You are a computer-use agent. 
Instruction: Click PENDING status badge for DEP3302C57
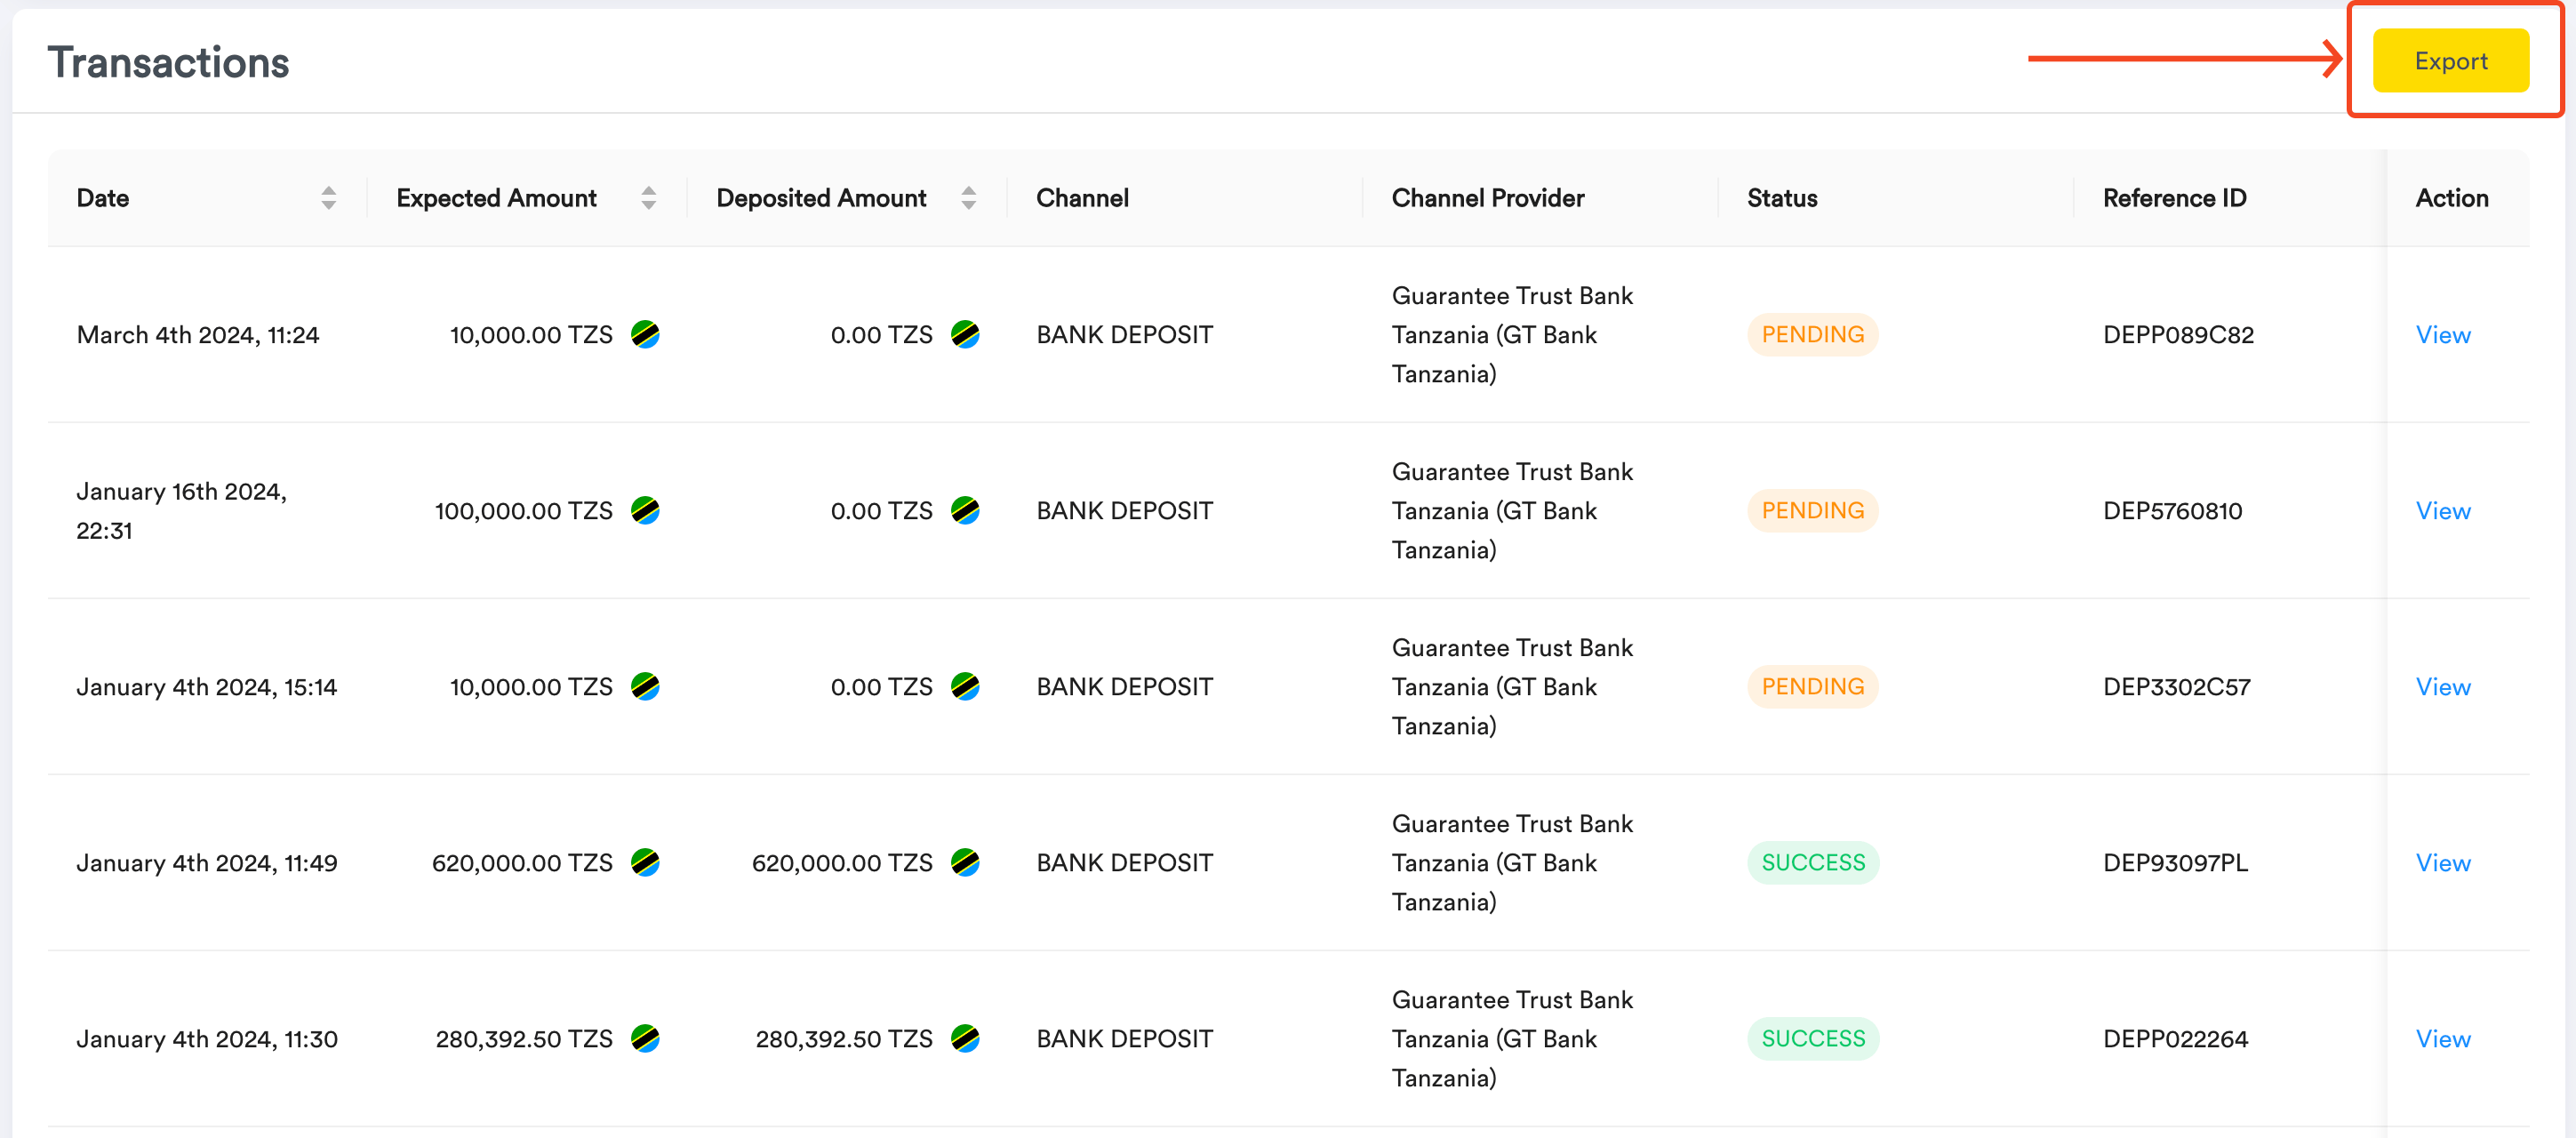pos(1812,687)
